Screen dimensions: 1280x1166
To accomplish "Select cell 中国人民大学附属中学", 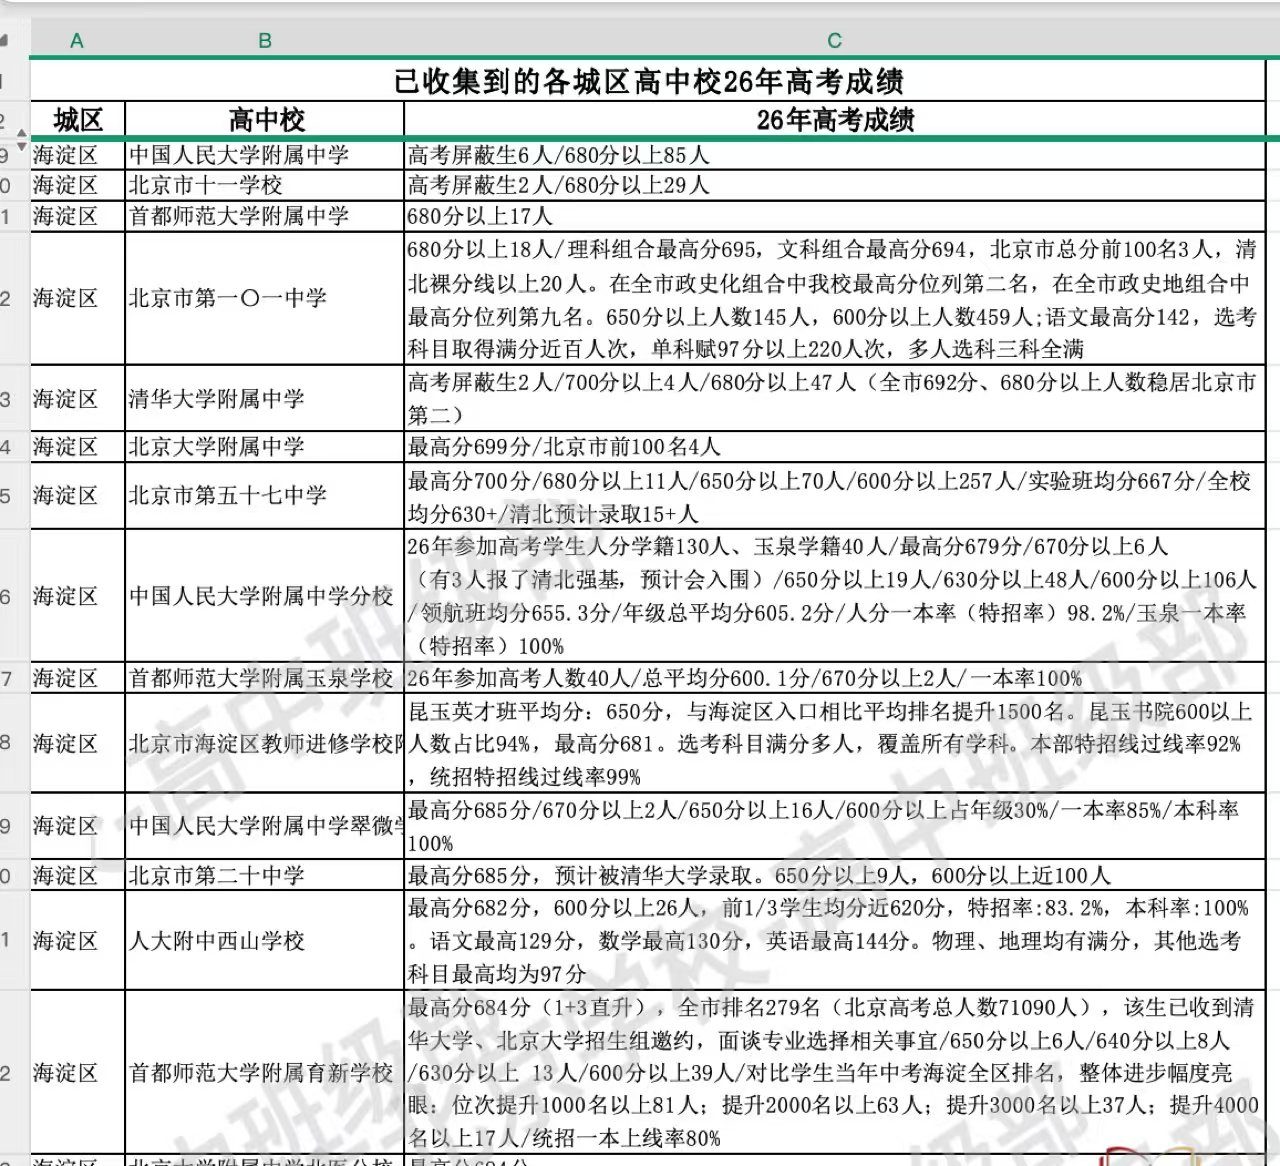I will pos(265,155).
